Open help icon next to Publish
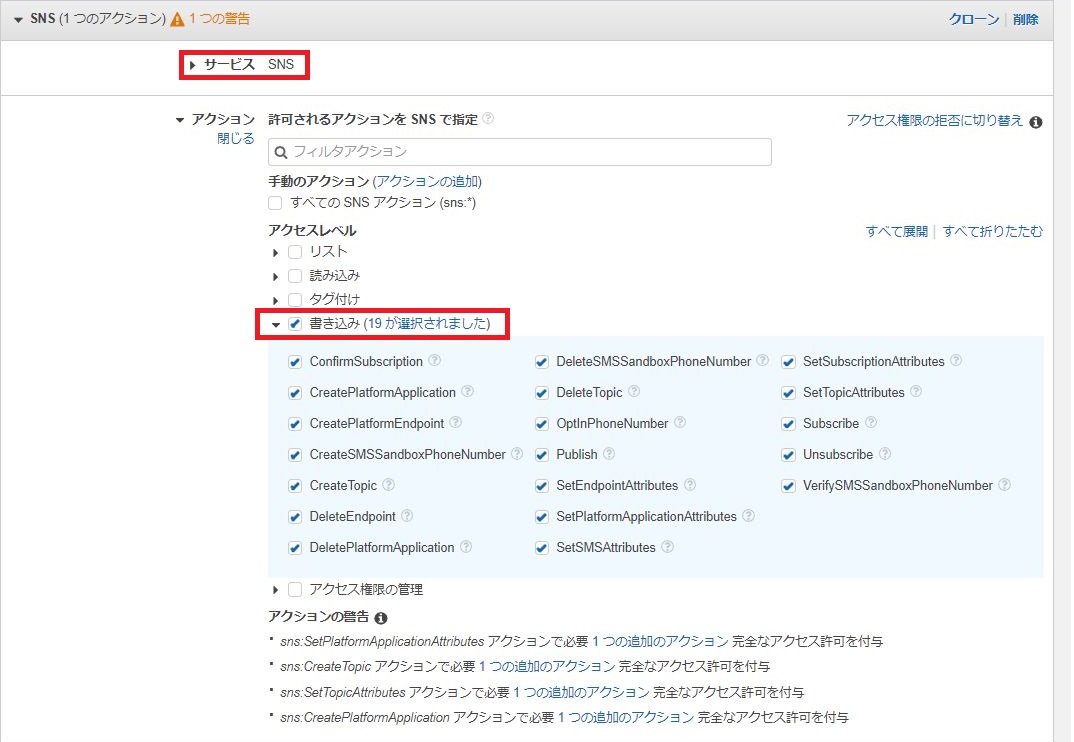The height and width of the screenshot is (742, 1074). point(609,453)
